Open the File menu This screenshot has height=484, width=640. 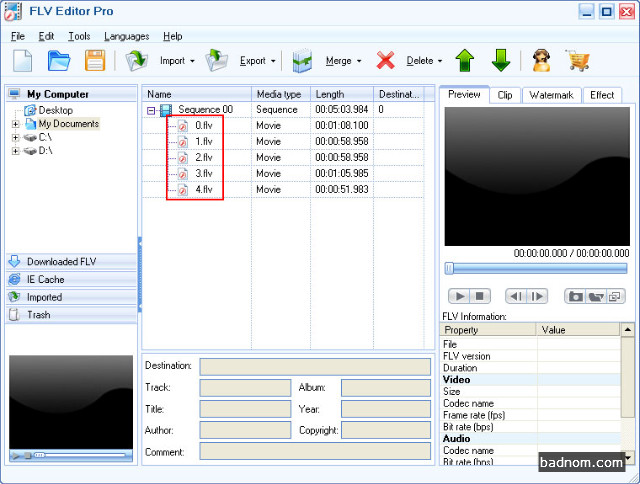pyautogui.click(x=18, y=36)
